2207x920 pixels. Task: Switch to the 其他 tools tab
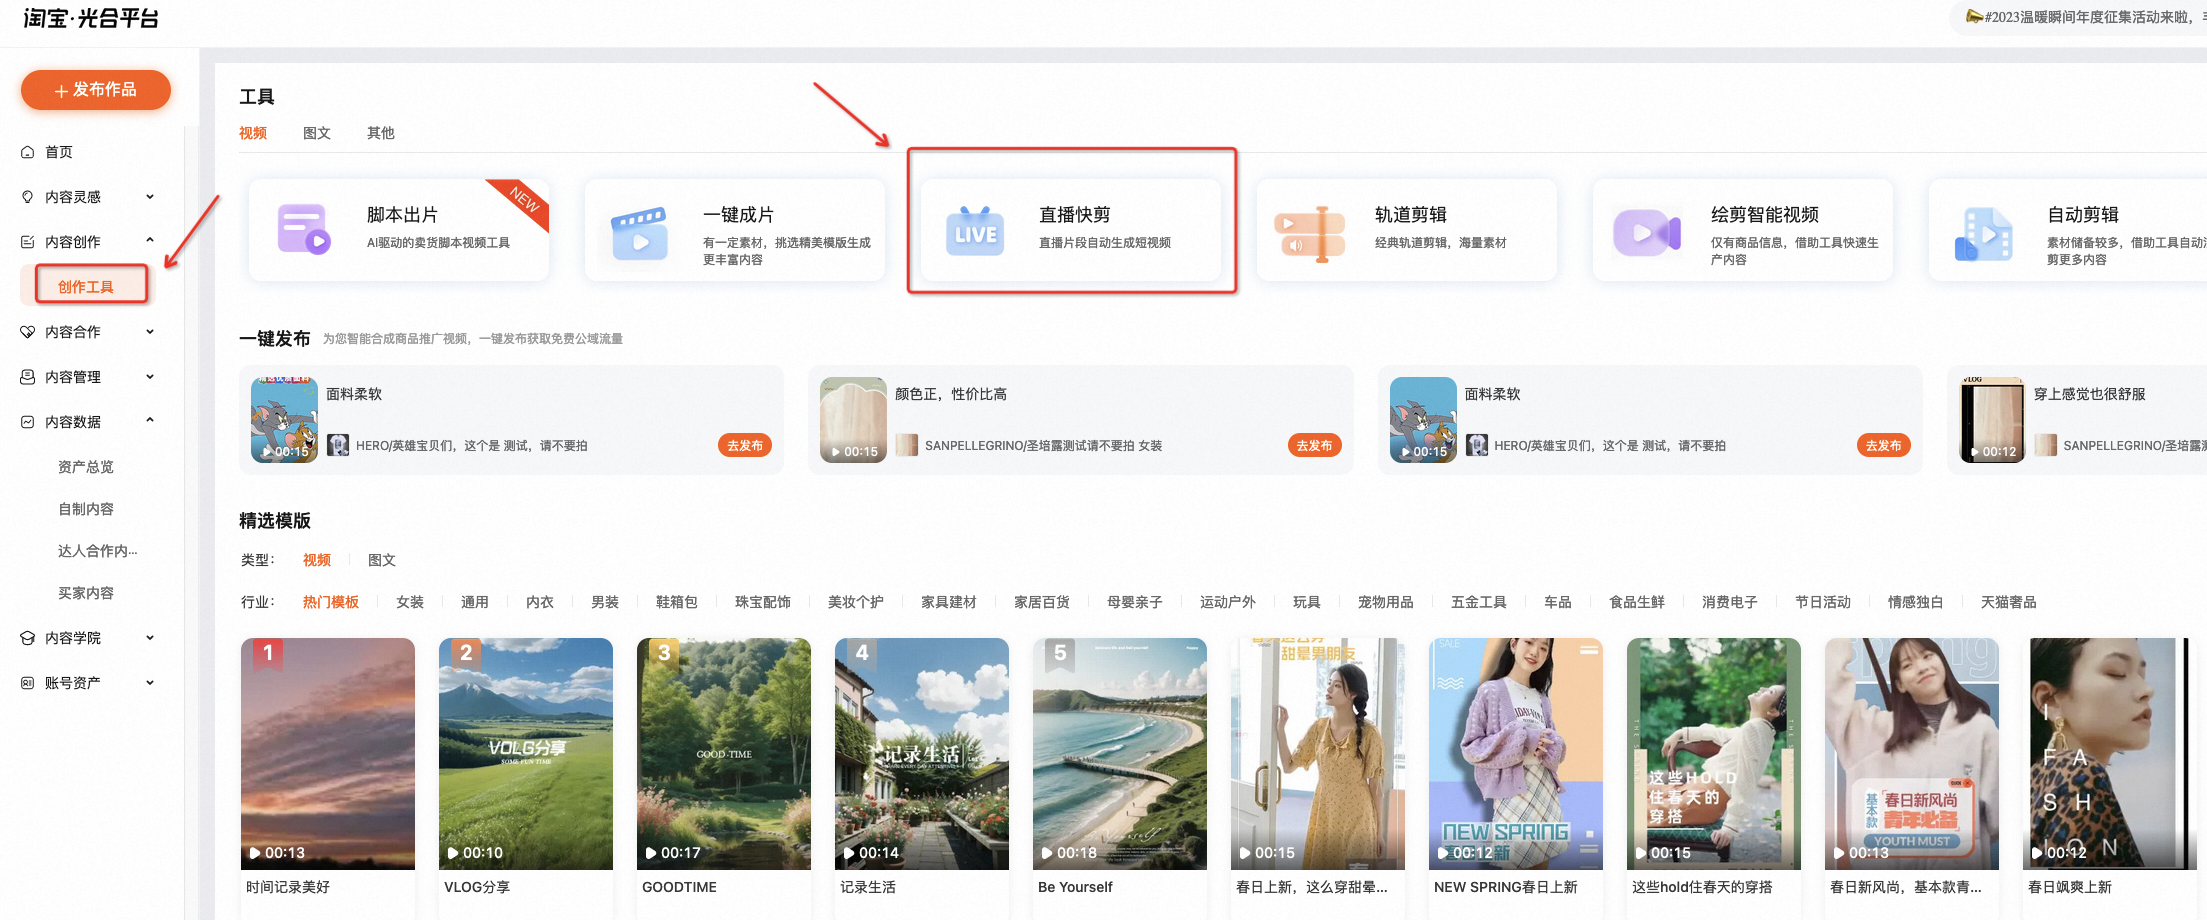(x=381, y=133)
